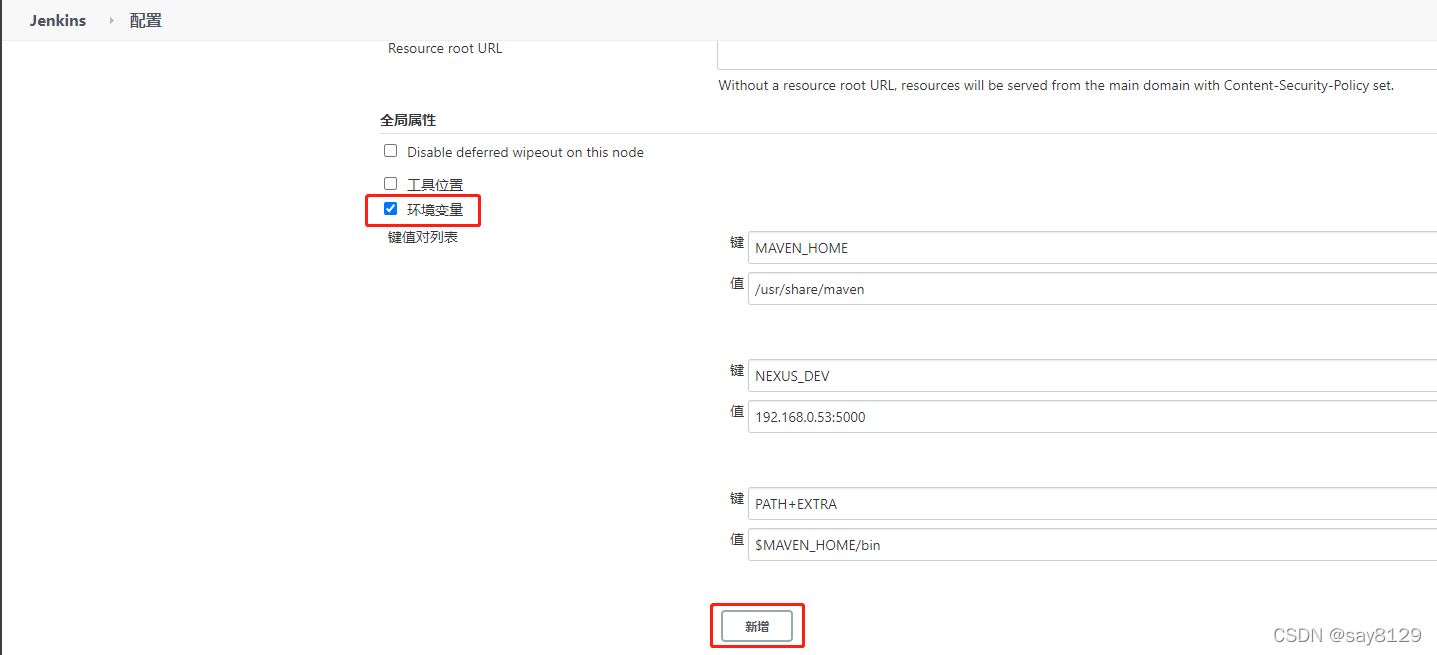Tick the 工具位置 checkbox

click(391, 184)
